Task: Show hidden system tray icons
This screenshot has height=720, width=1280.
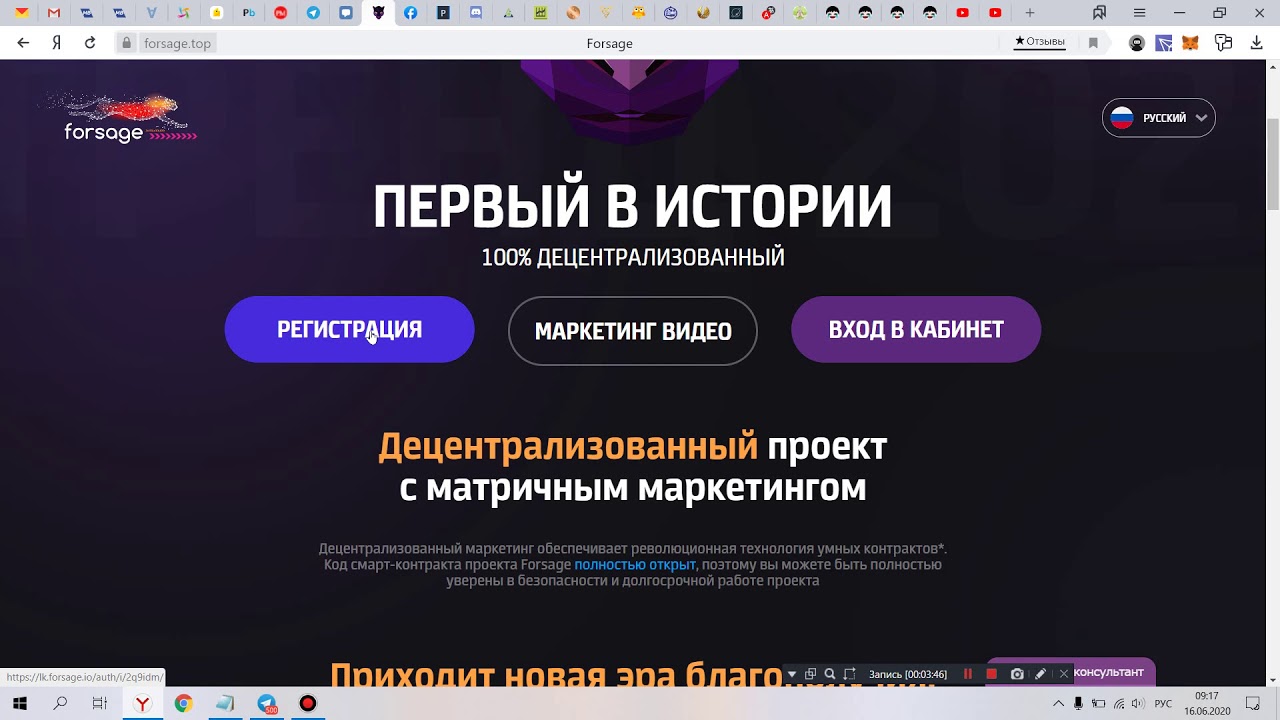Action: pyautogui.click(x=1058, y=704)
